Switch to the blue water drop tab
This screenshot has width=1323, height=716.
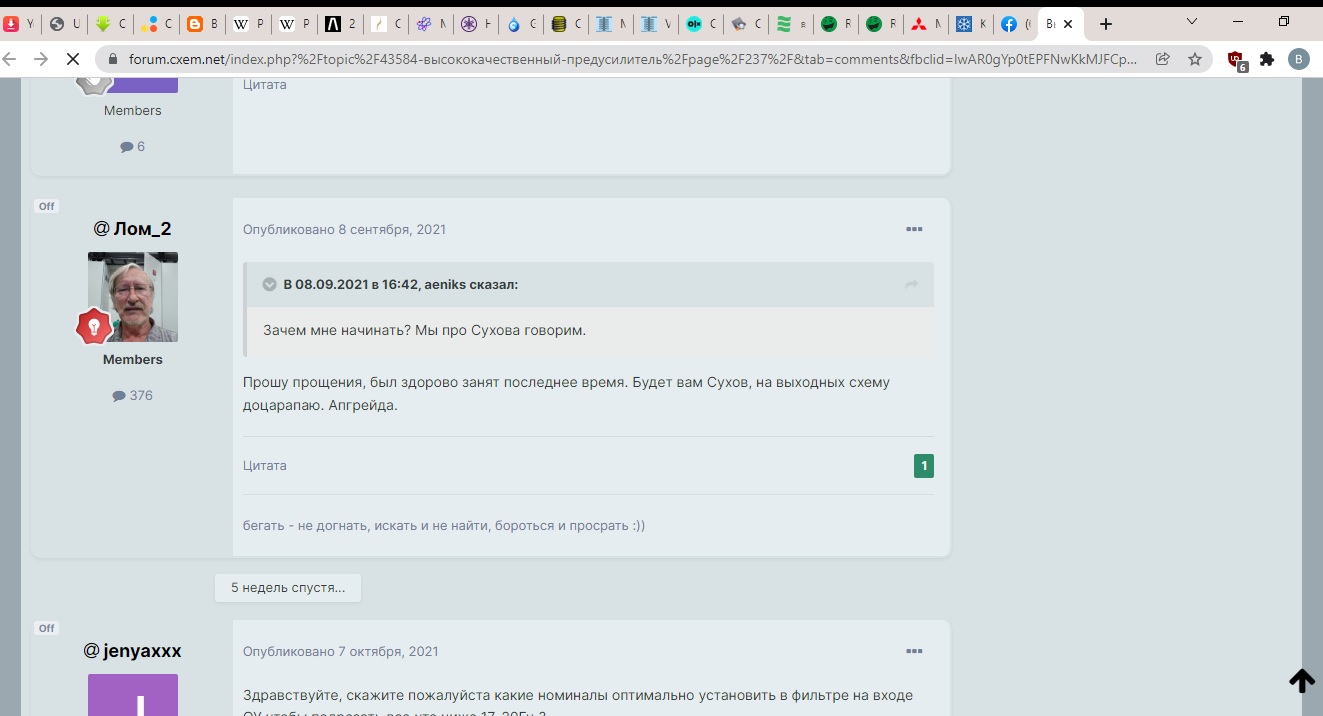(x=514, y=23)
